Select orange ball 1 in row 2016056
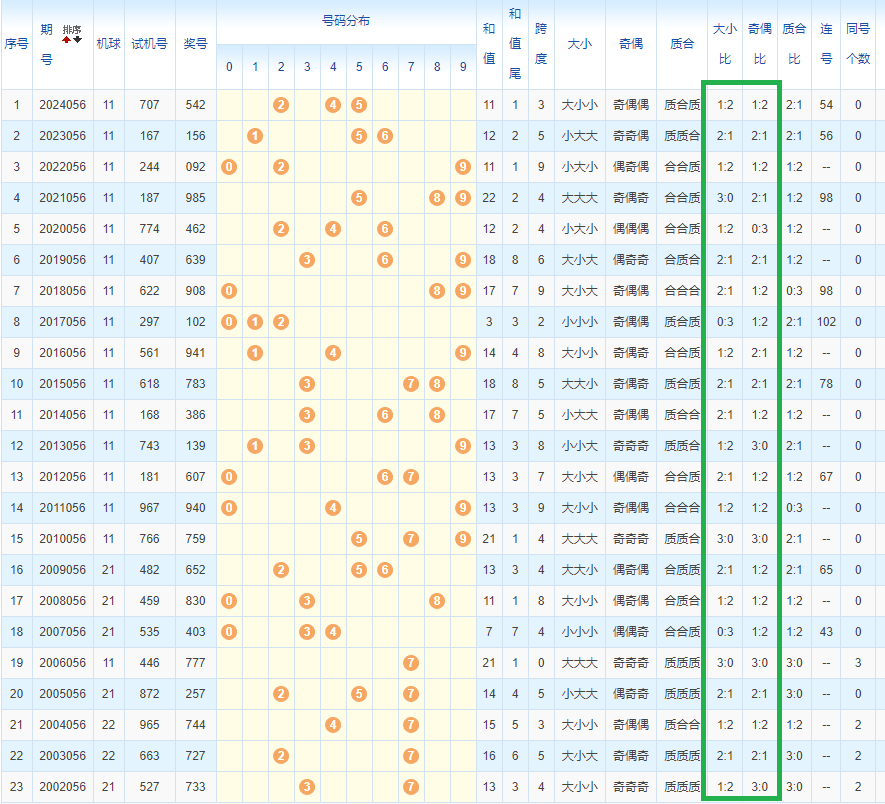The image size is (885, 804). point(255,353)
